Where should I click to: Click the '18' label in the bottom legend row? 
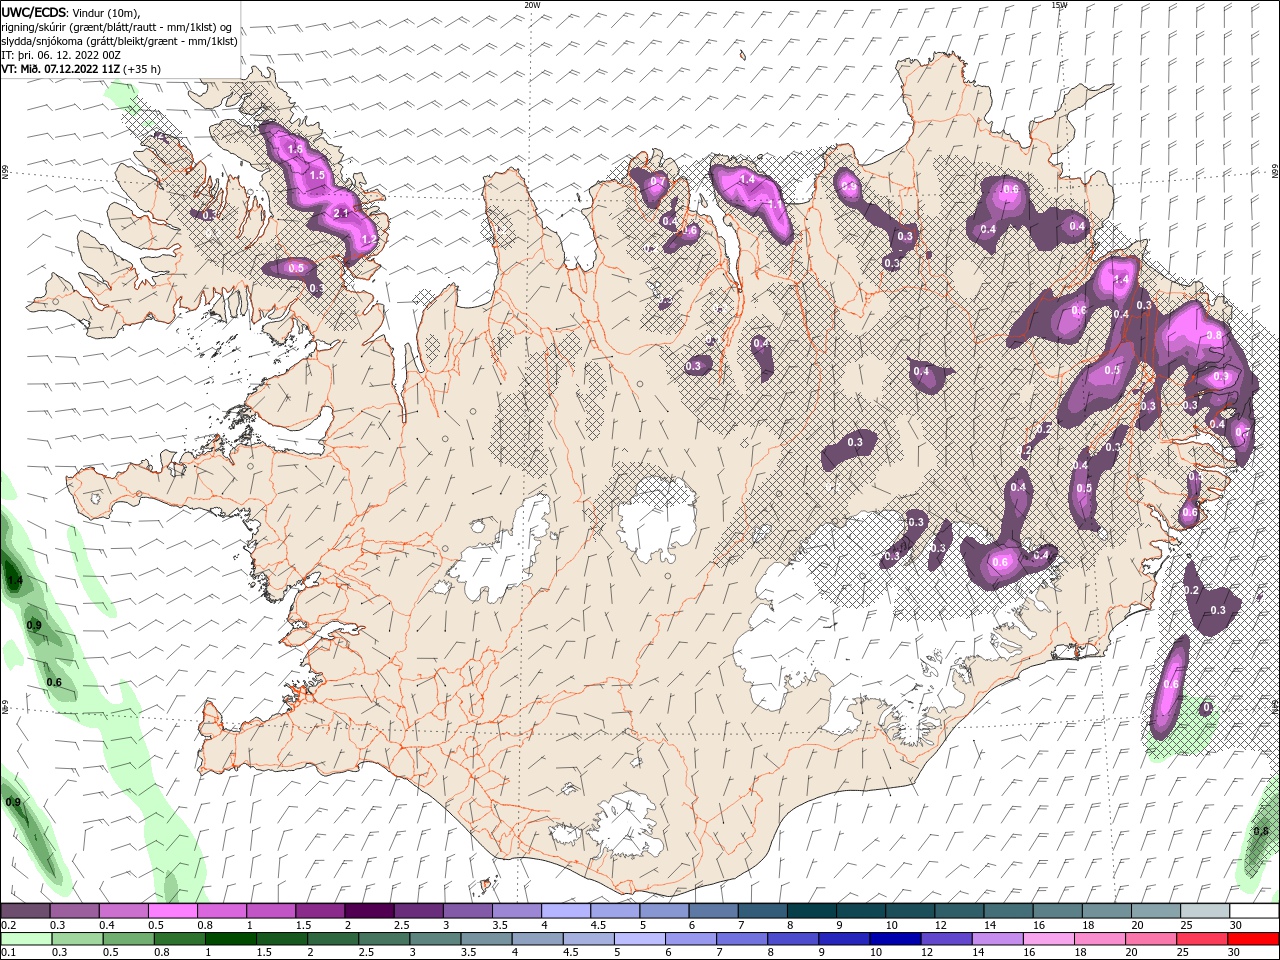[1080, 953]
